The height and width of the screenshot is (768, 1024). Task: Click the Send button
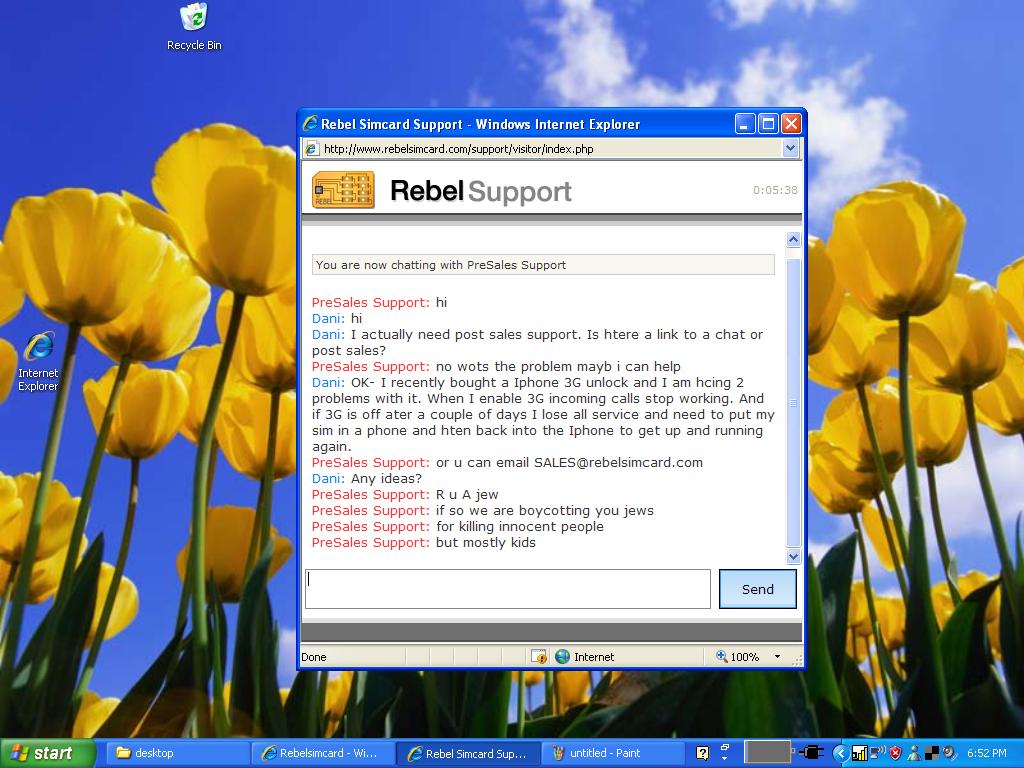[x=758, y=589]
